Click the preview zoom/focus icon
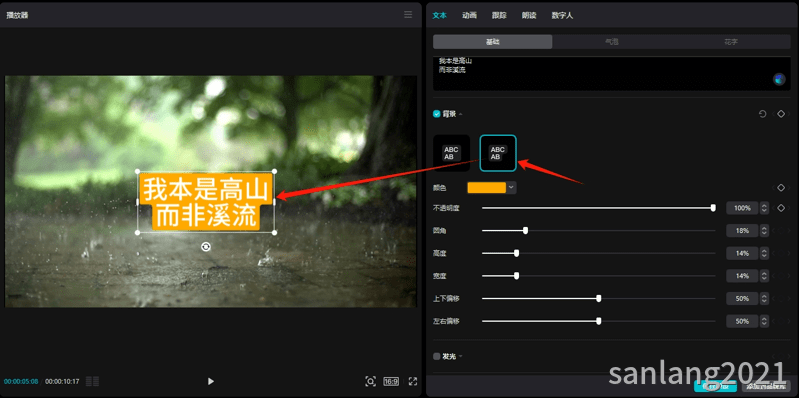The image size is (799, 398). 370,381
